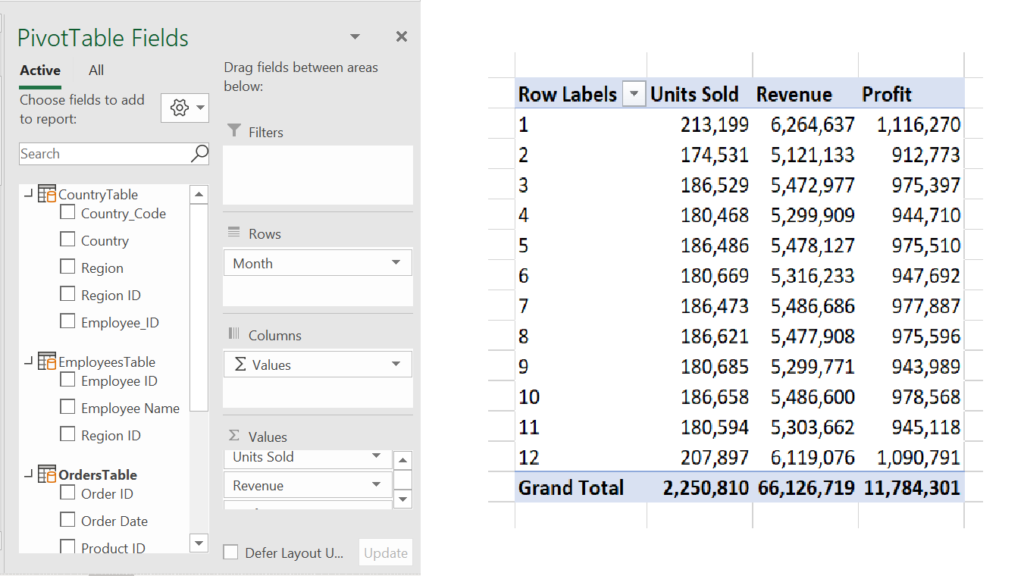Screen dimensions: 1024x576
Task: Close the PivotTable Fields pane
Action: point(401,37)
